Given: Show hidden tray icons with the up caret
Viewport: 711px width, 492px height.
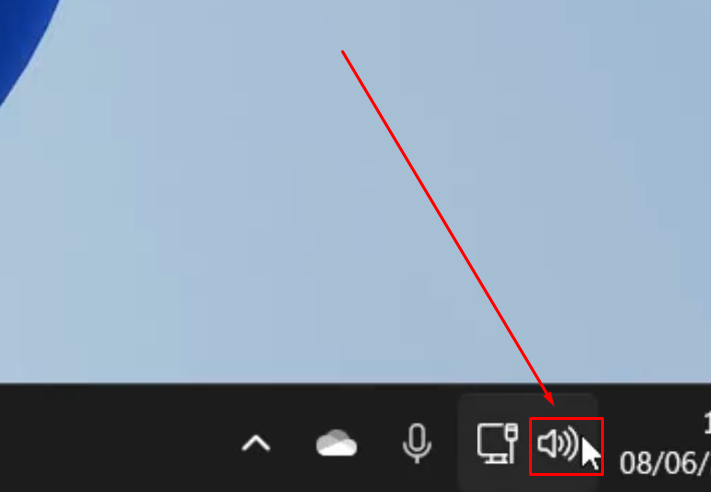Looking at the screenshot, I should [x=256, y=443].
